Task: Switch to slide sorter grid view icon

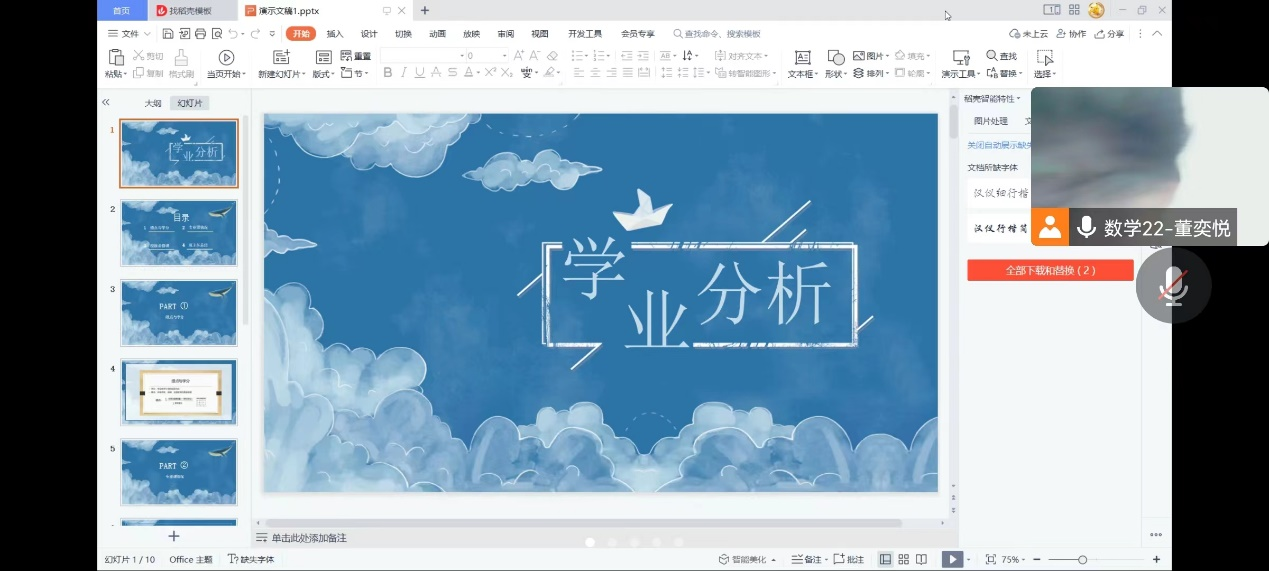Action: tap(903, 559)
